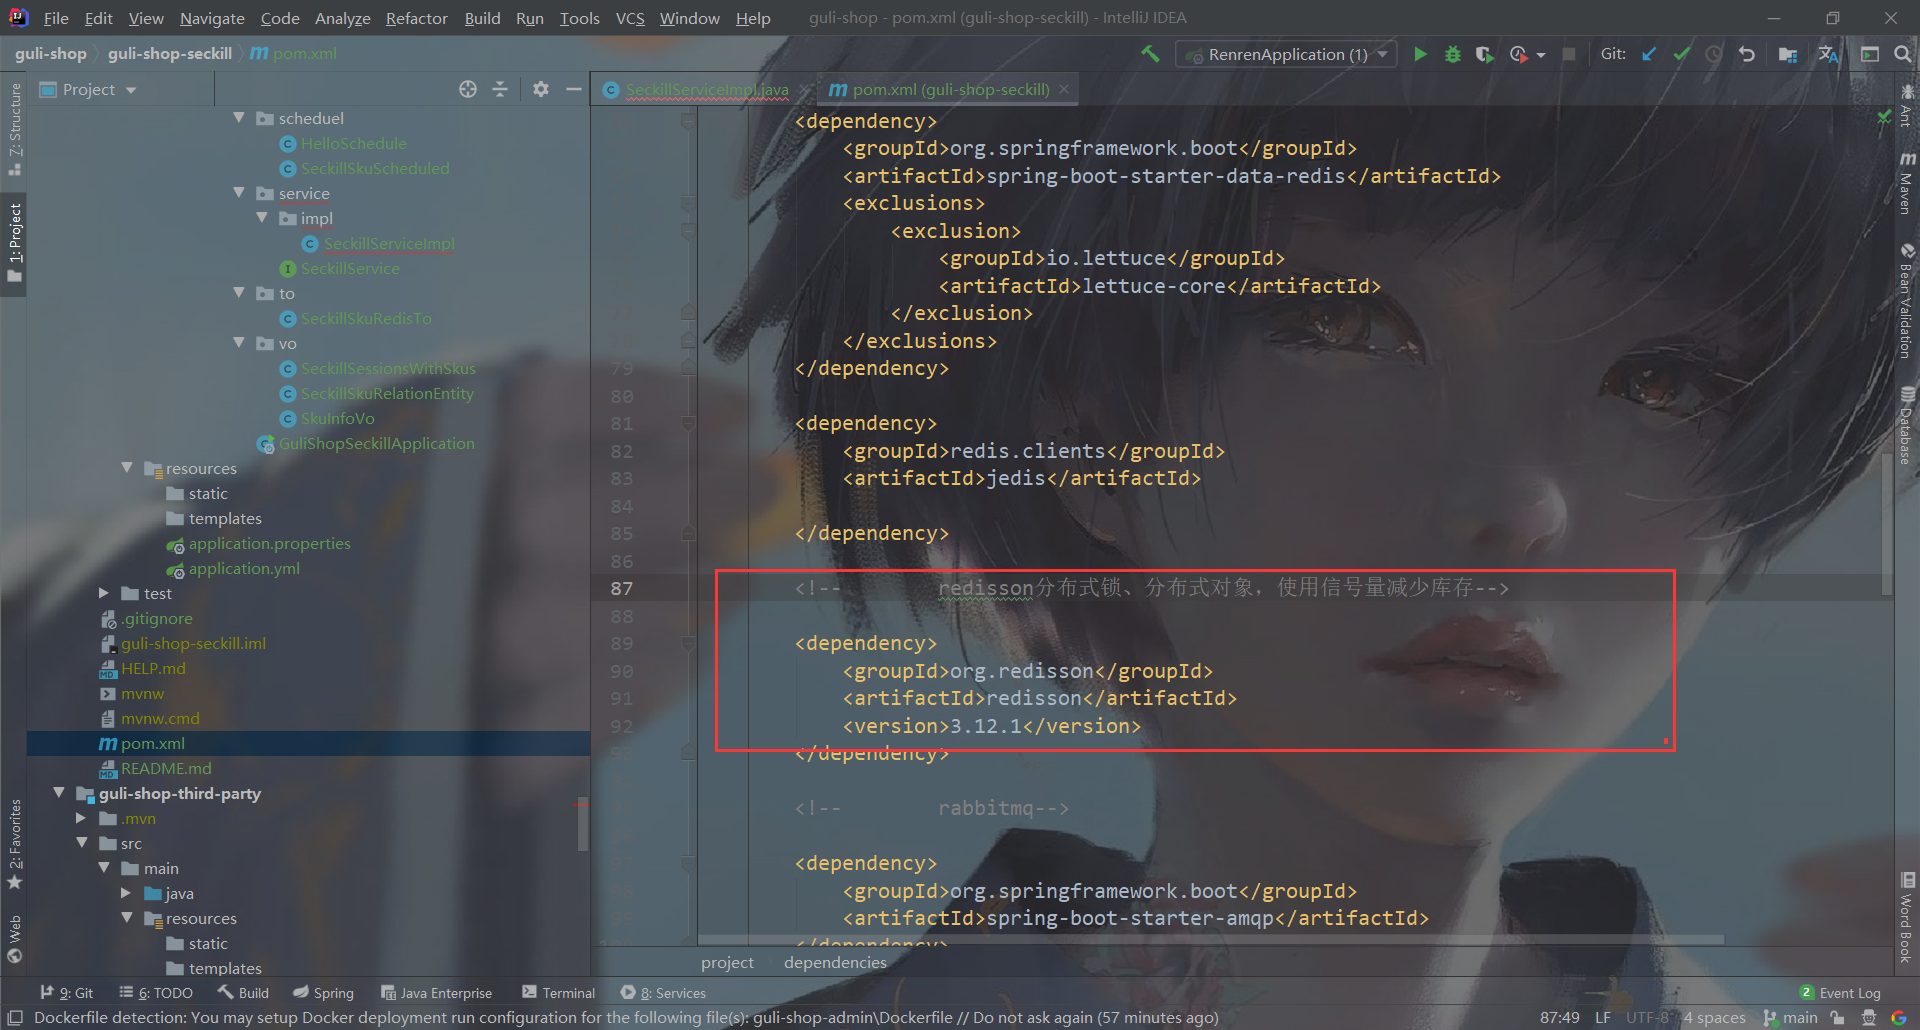Image resolution: width=1920 pixels, height=1030 pixels.
Task: Open the Structure tool window
Action: [x=15, y=130]
